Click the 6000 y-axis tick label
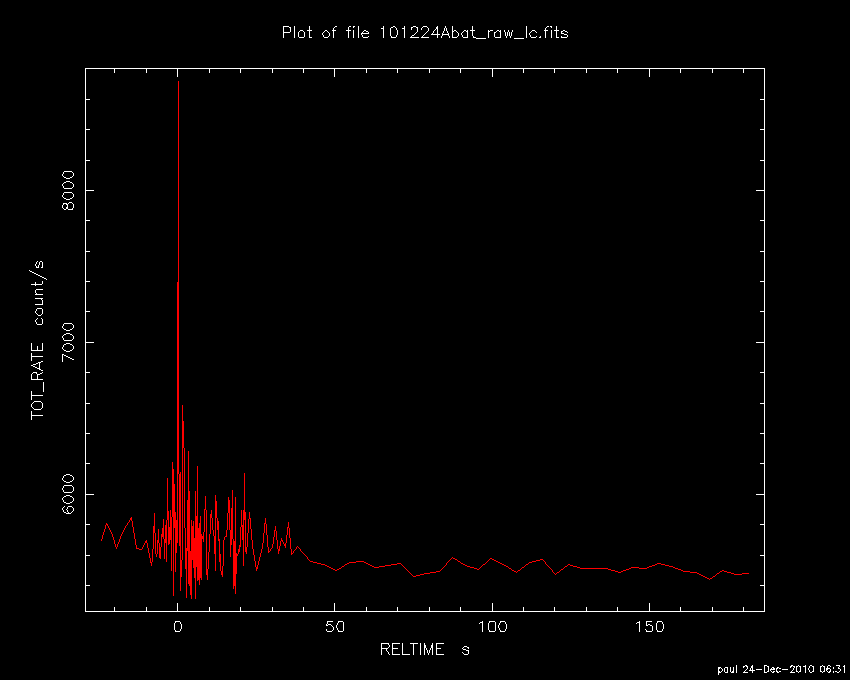This screenshot has height=680, width=850. [68, 494]
